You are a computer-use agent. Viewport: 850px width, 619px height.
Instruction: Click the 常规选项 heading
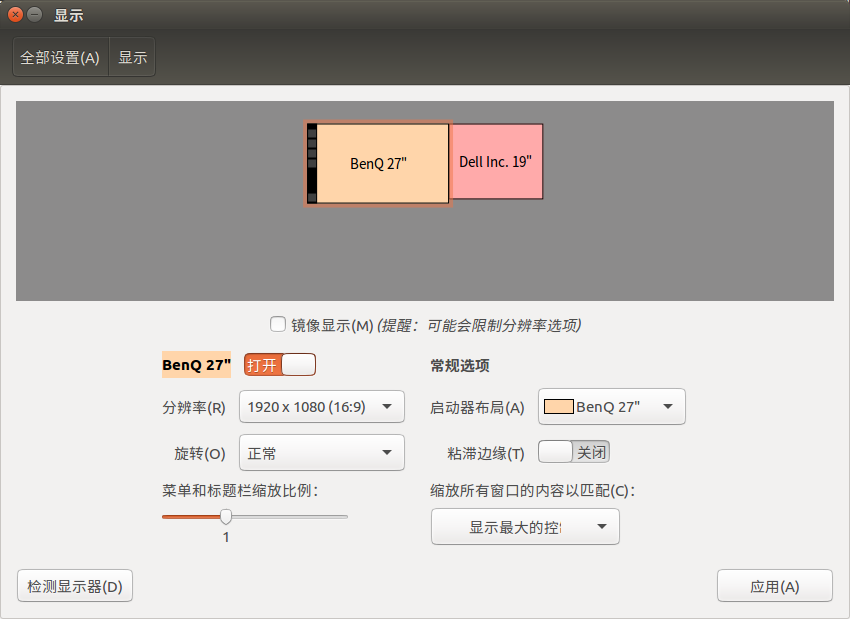pos(460,366)
